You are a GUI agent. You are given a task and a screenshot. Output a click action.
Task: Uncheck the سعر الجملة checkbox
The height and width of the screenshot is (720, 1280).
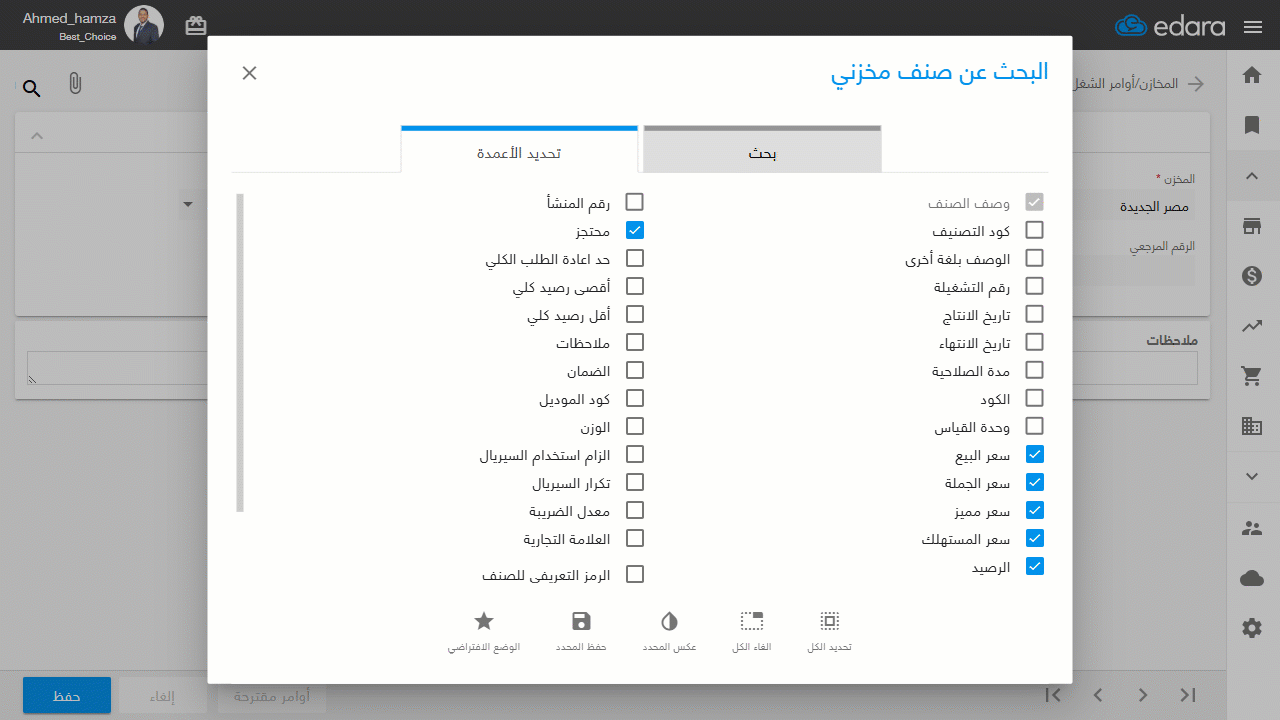tap(1035, 482)
